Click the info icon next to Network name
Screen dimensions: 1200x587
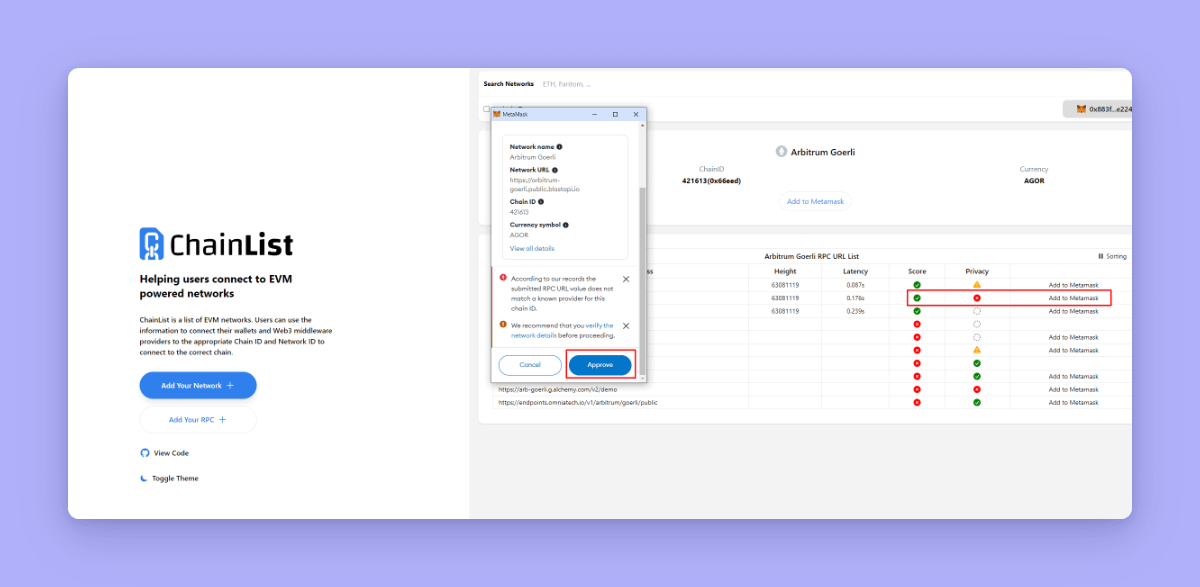tap(559, 147)
